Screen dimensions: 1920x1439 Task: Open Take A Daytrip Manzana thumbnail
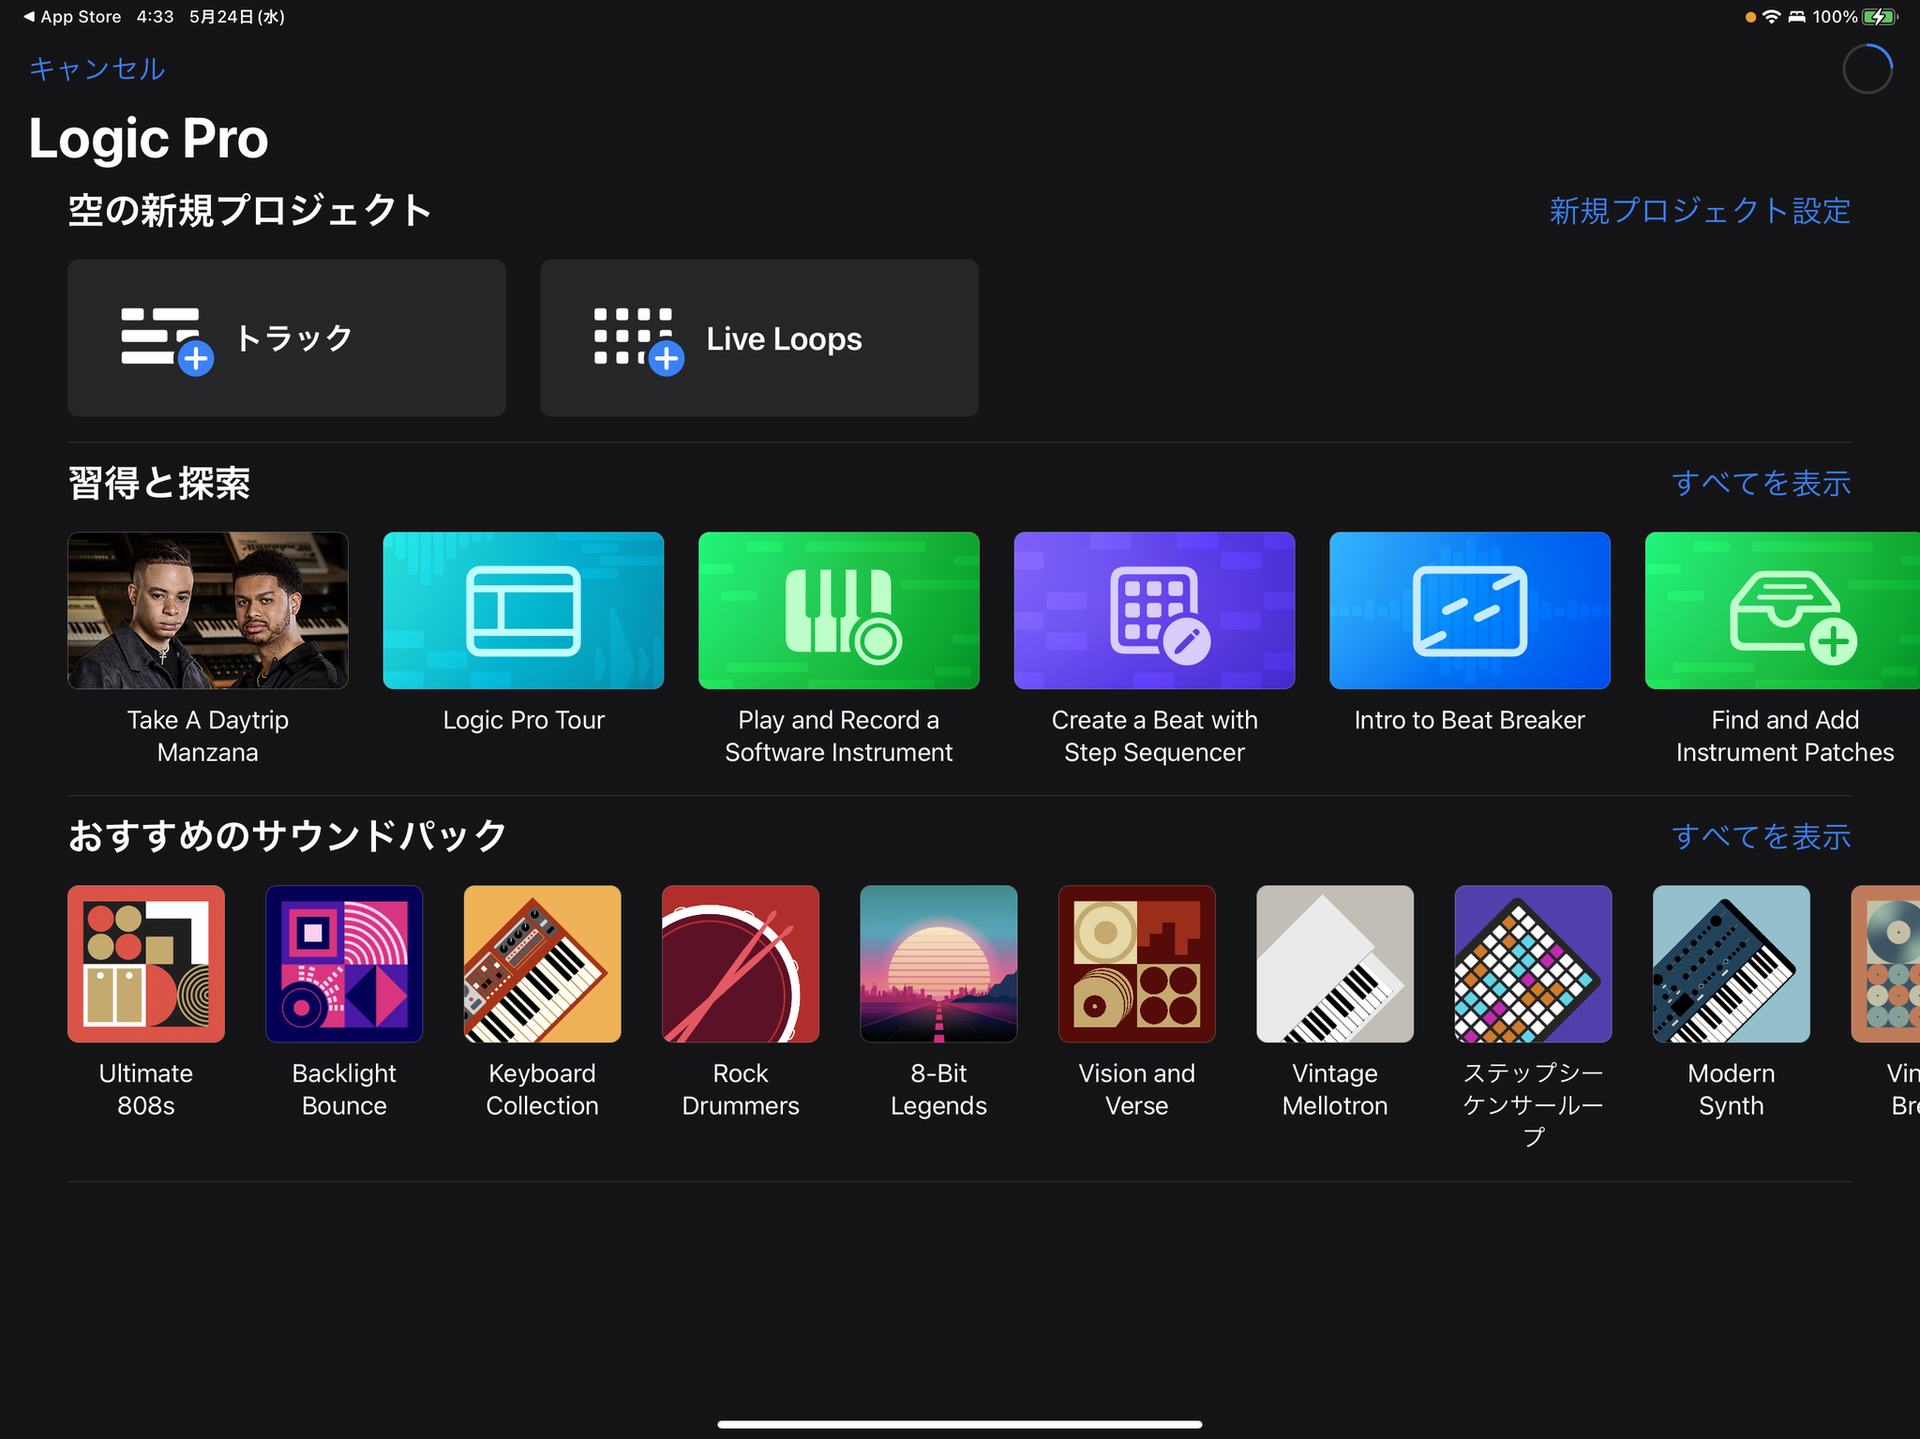click(208, 610)
